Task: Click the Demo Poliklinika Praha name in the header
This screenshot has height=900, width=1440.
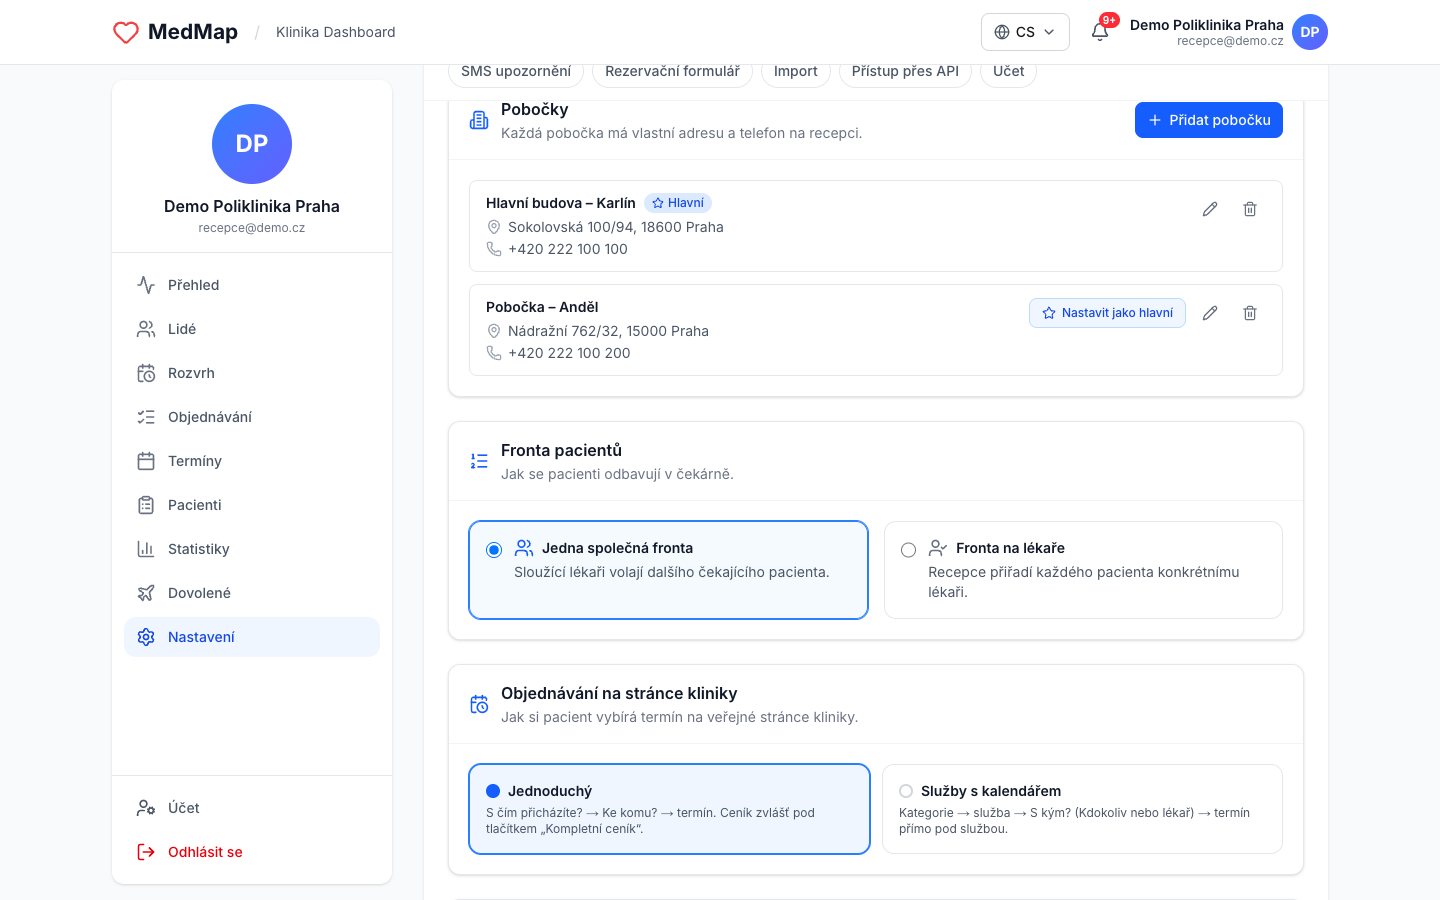Action: pyautogui.click(x=1207, y=25)
